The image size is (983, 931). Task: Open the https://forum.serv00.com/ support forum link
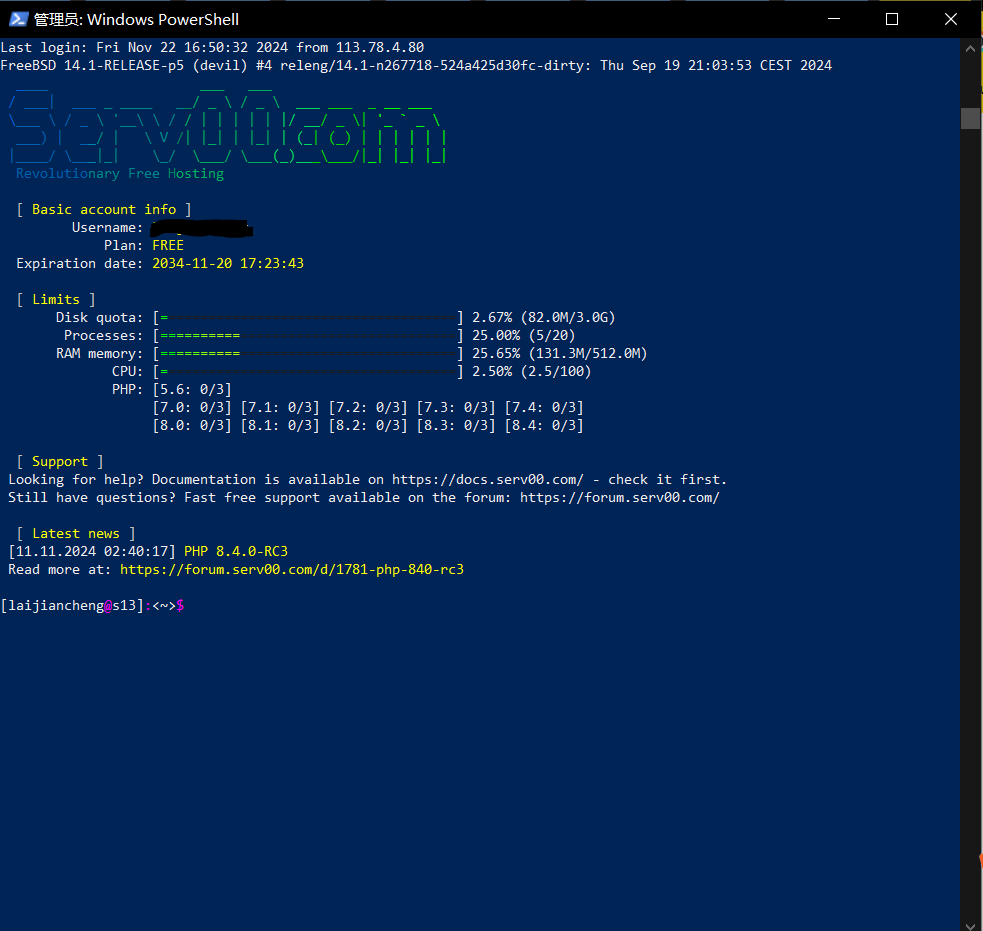[619, 498]
